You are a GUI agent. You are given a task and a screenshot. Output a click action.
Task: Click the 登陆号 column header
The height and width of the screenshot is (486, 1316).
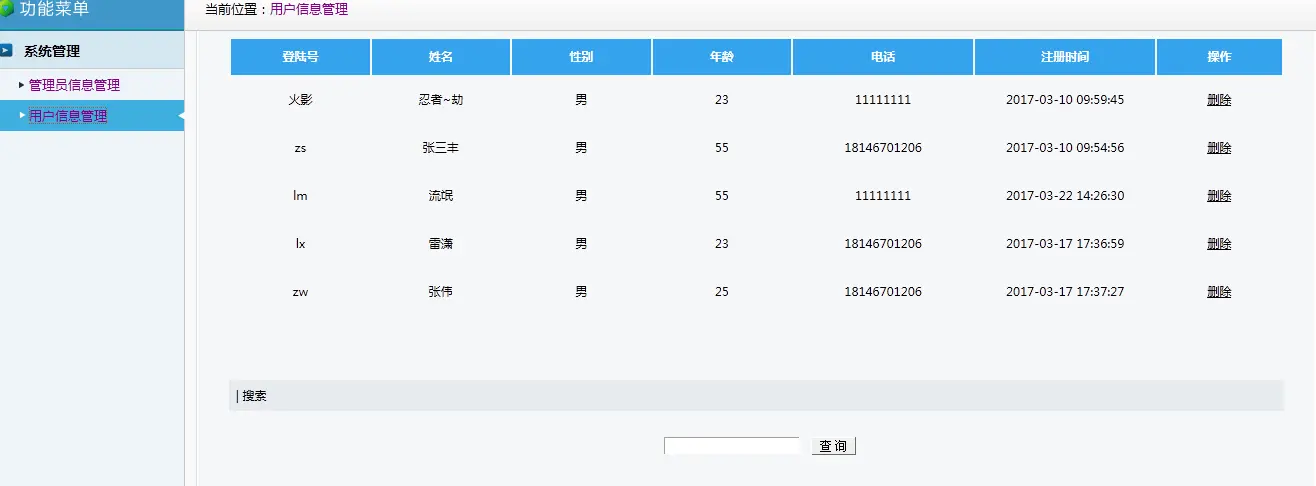pyautogui.click(x=300, y=57)
